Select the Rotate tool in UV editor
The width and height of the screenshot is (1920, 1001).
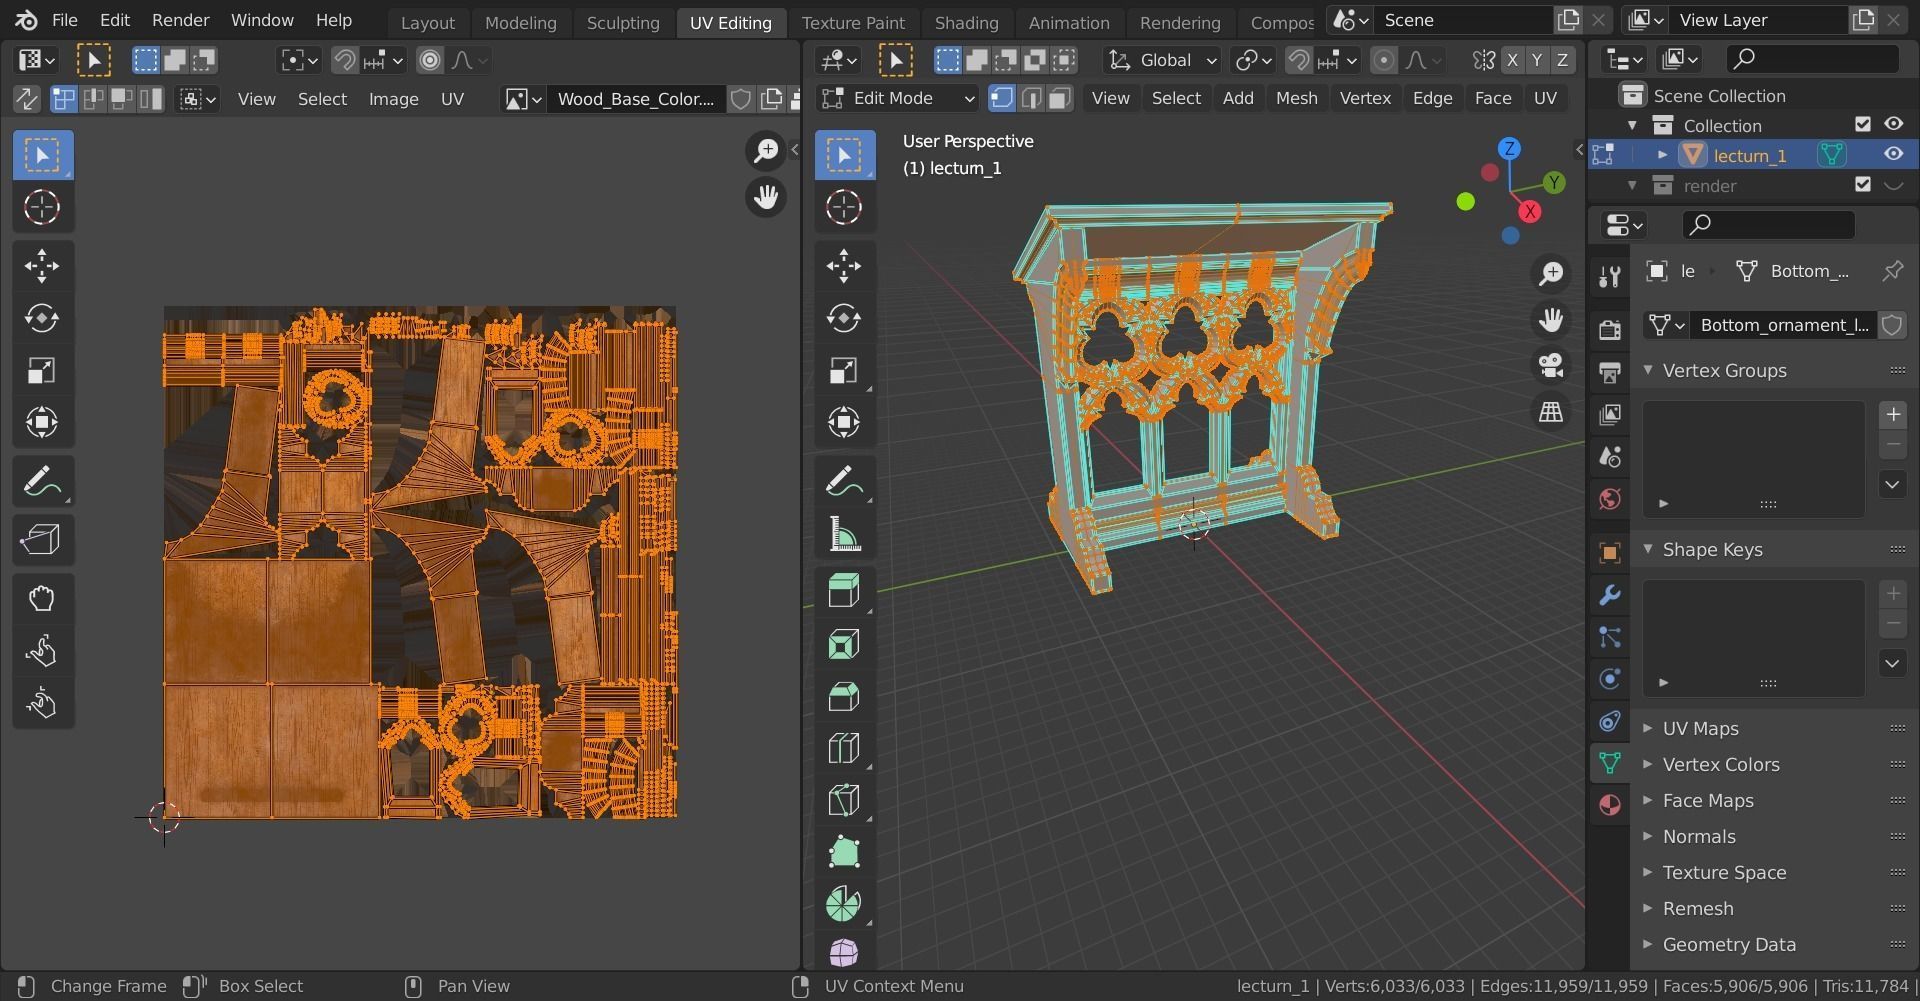(42, 318)
